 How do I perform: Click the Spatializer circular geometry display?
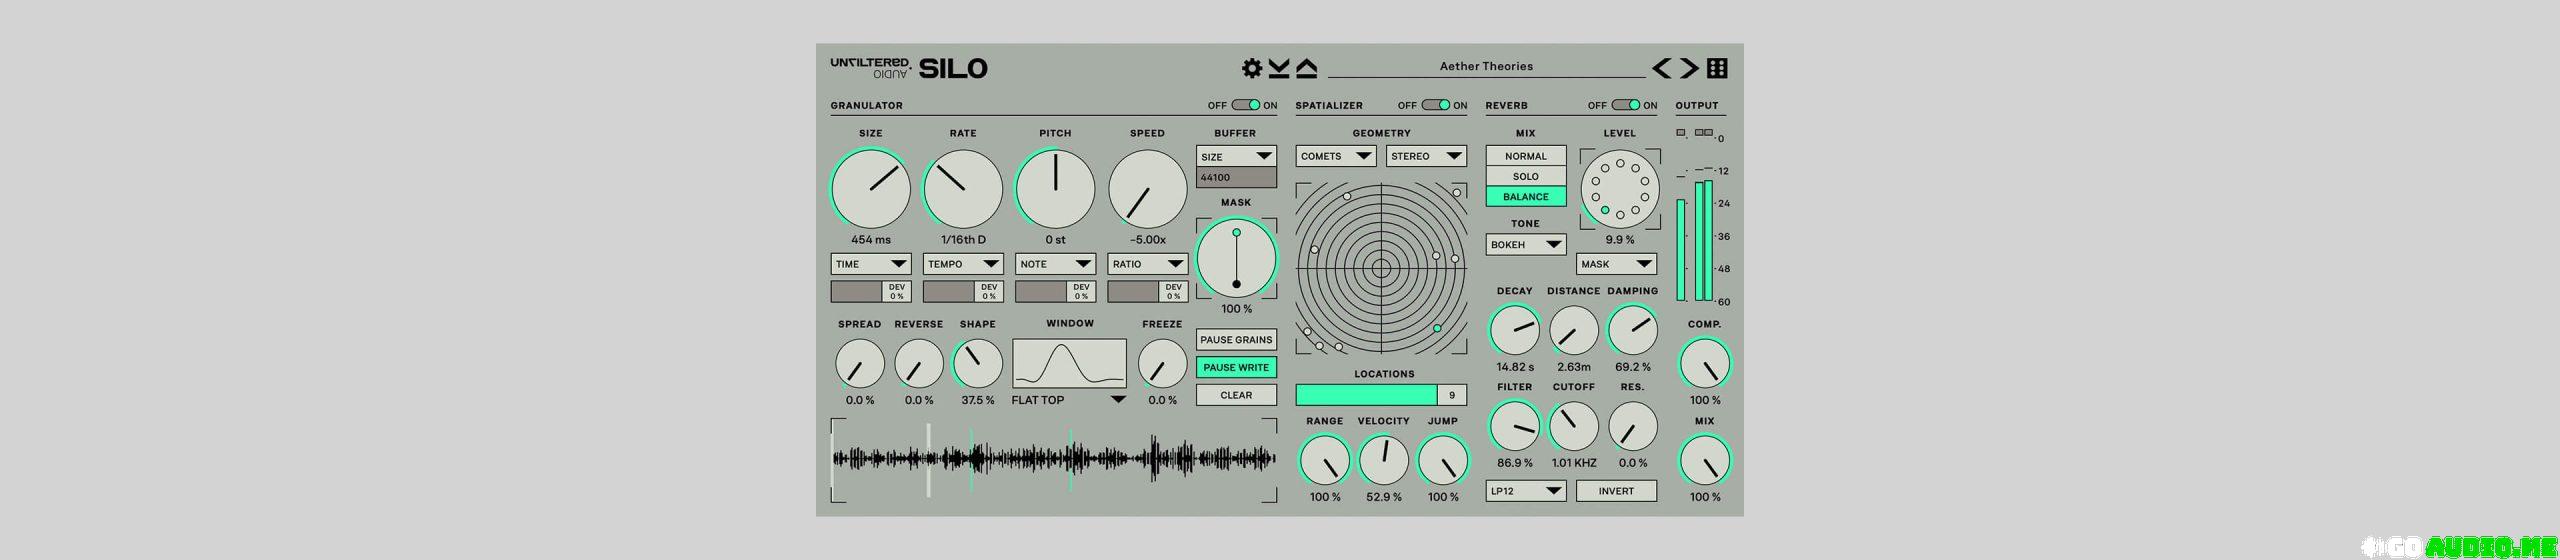point(1381,268)
